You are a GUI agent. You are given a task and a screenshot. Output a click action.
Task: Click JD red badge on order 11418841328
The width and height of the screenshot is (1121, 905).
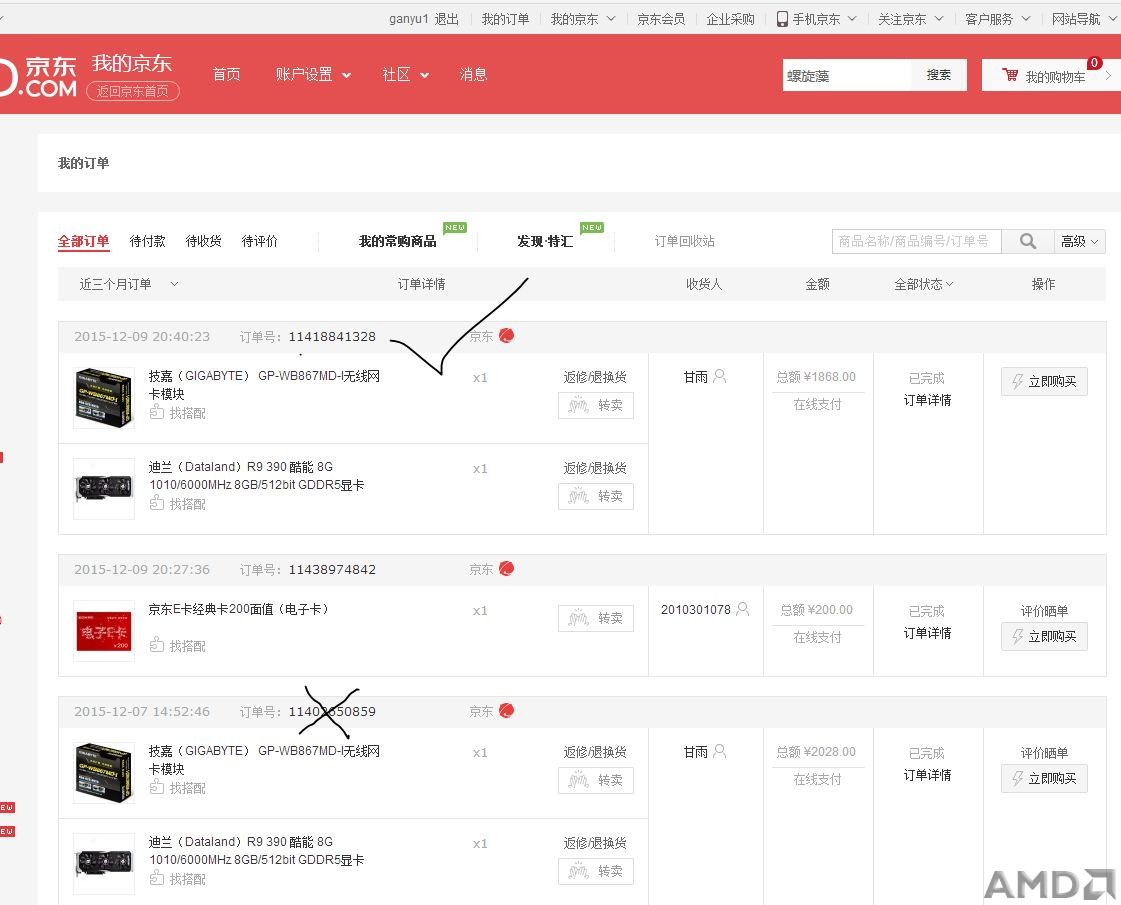point(507,335)
